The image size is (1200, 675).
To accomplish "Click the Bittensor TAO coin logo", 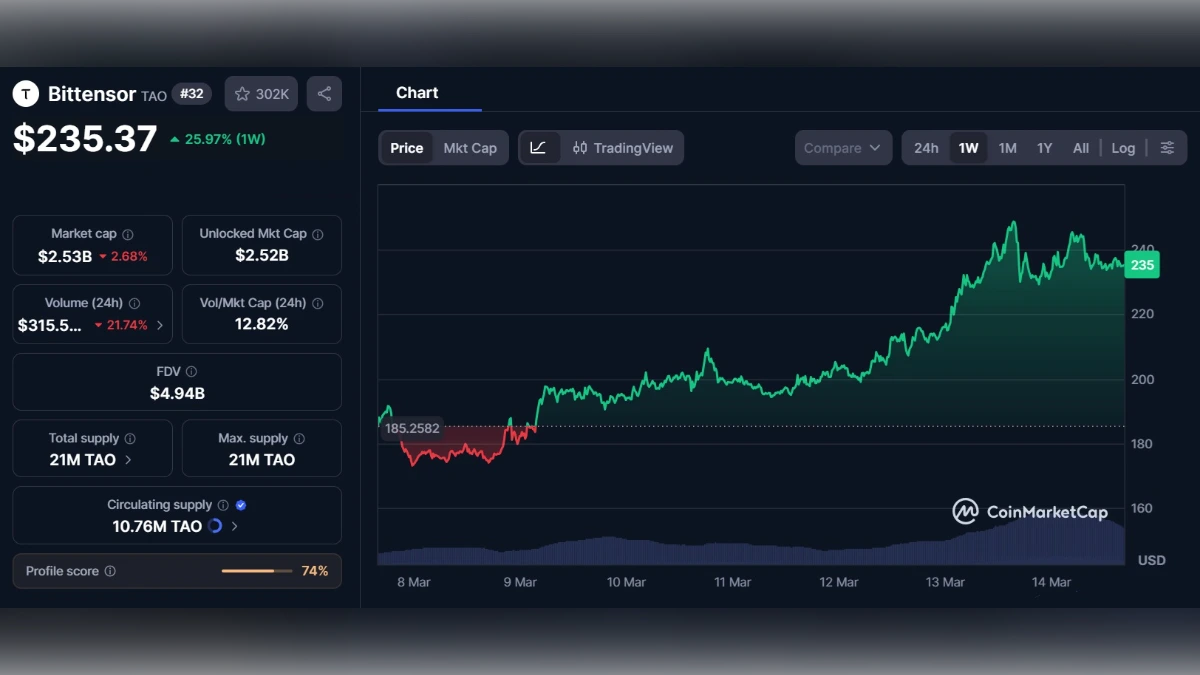I will tap(25, 93).
